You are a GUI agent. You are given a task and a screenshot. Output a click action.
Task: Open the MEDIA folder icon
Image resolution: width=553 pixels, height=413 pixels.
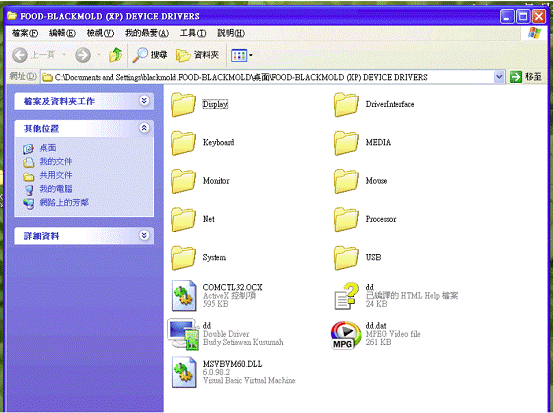pyautogui.click(x=346, y=143)
